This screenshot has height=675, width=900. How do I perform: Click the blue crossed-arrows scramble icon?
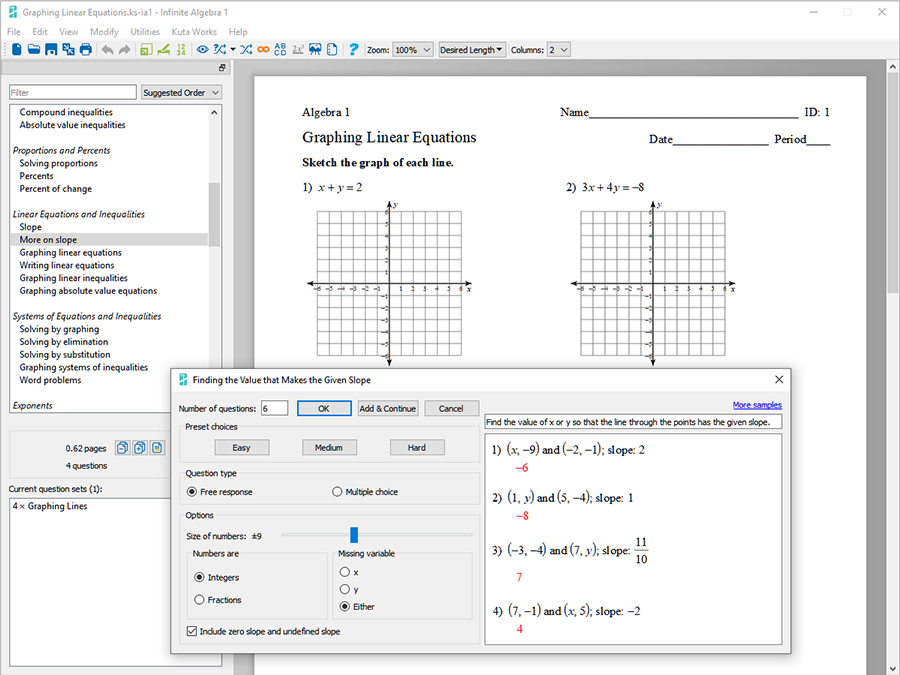coord(246,50)
